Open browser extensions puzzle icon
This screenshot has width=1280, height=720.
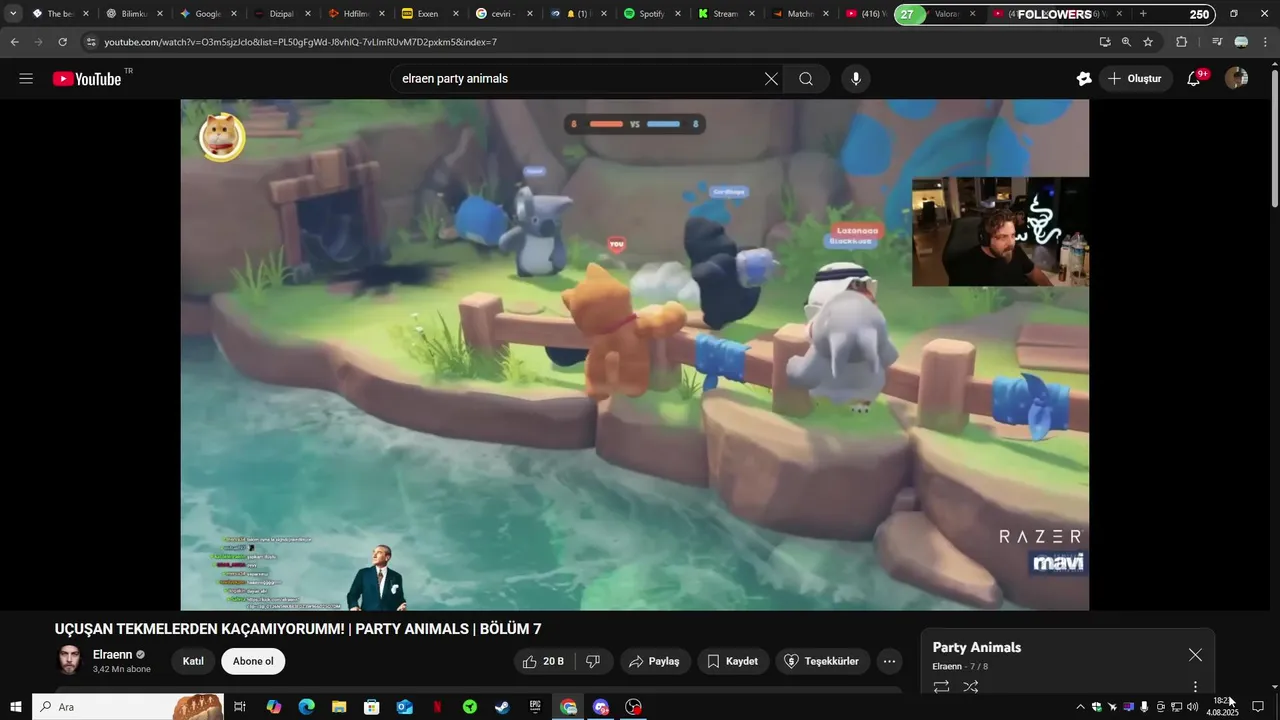[x=1181, y=42]
